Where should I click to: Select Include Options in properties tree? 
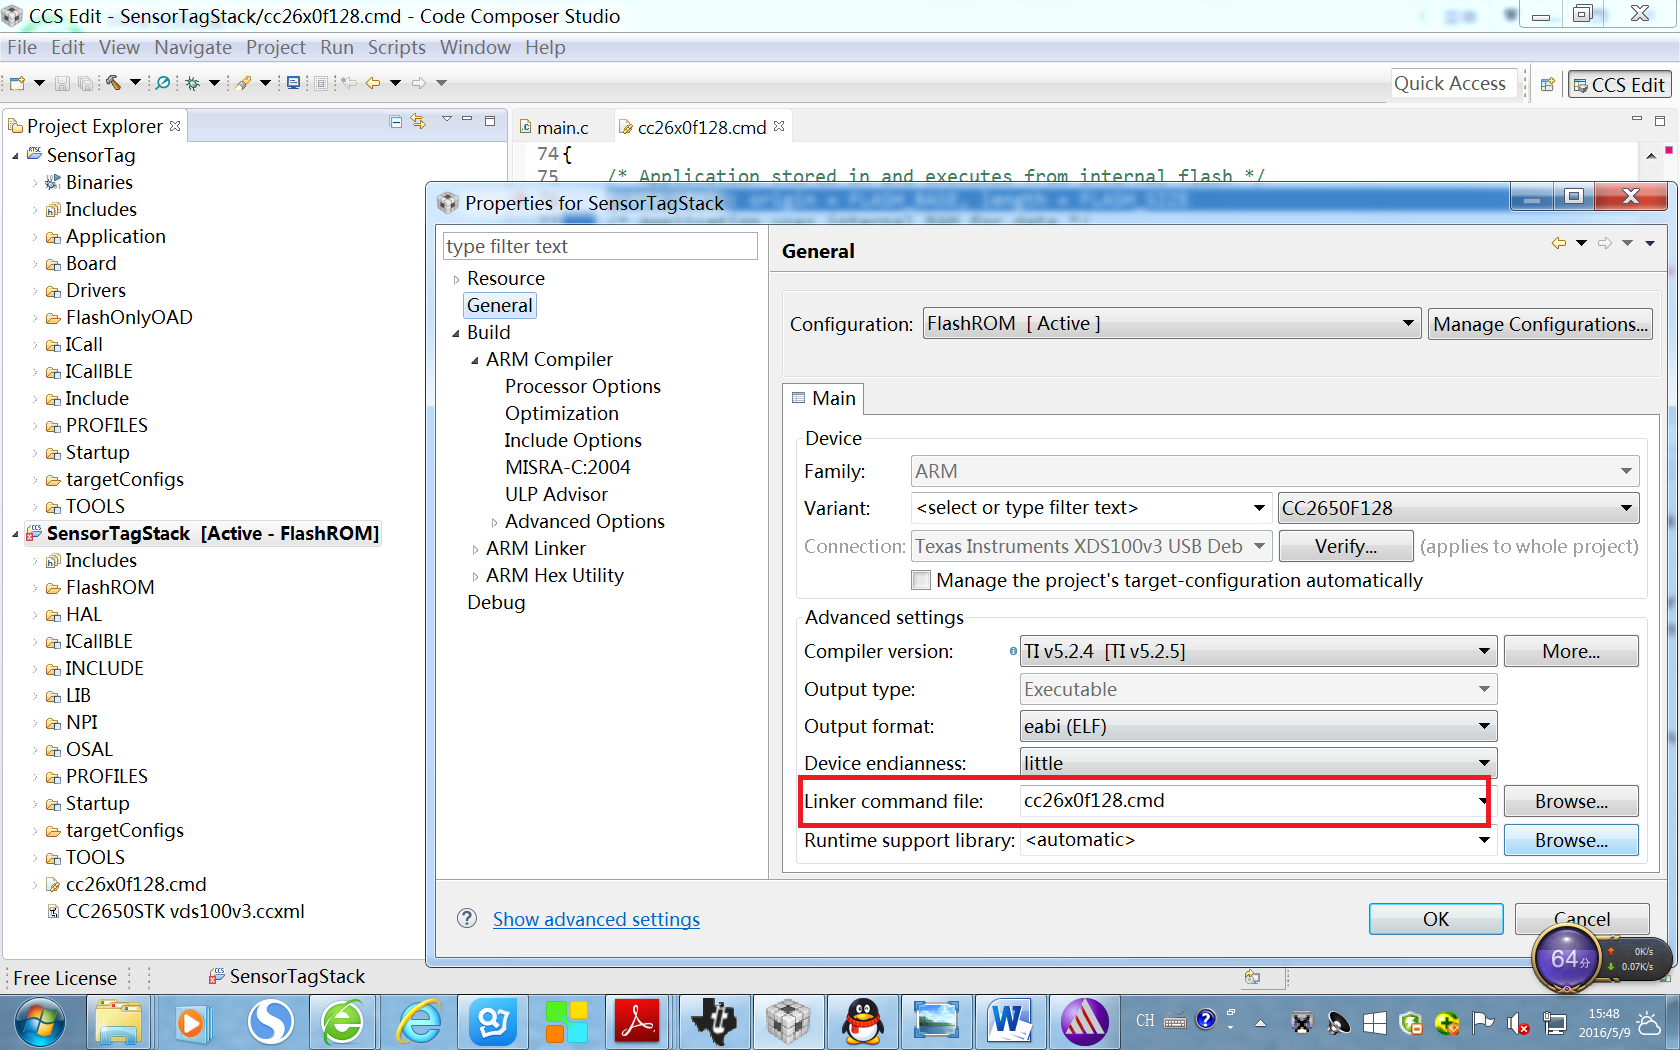tap(573, 440)
